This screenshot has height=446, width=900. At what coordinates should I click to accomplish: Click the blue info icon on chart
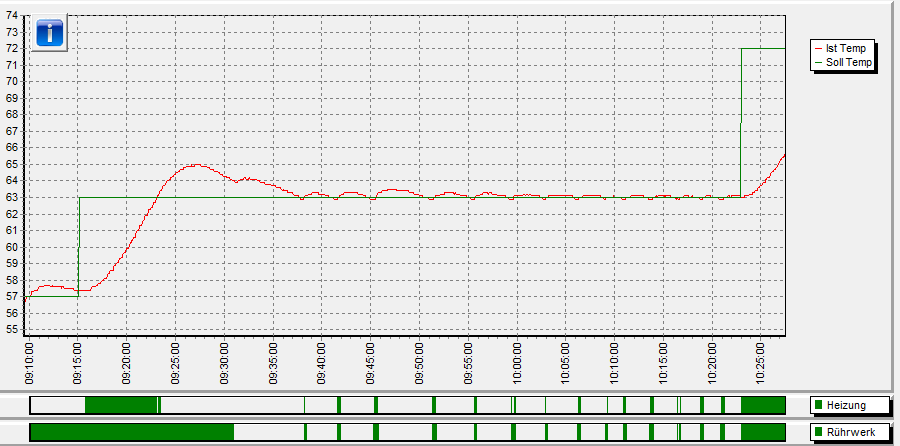[50, 33]
